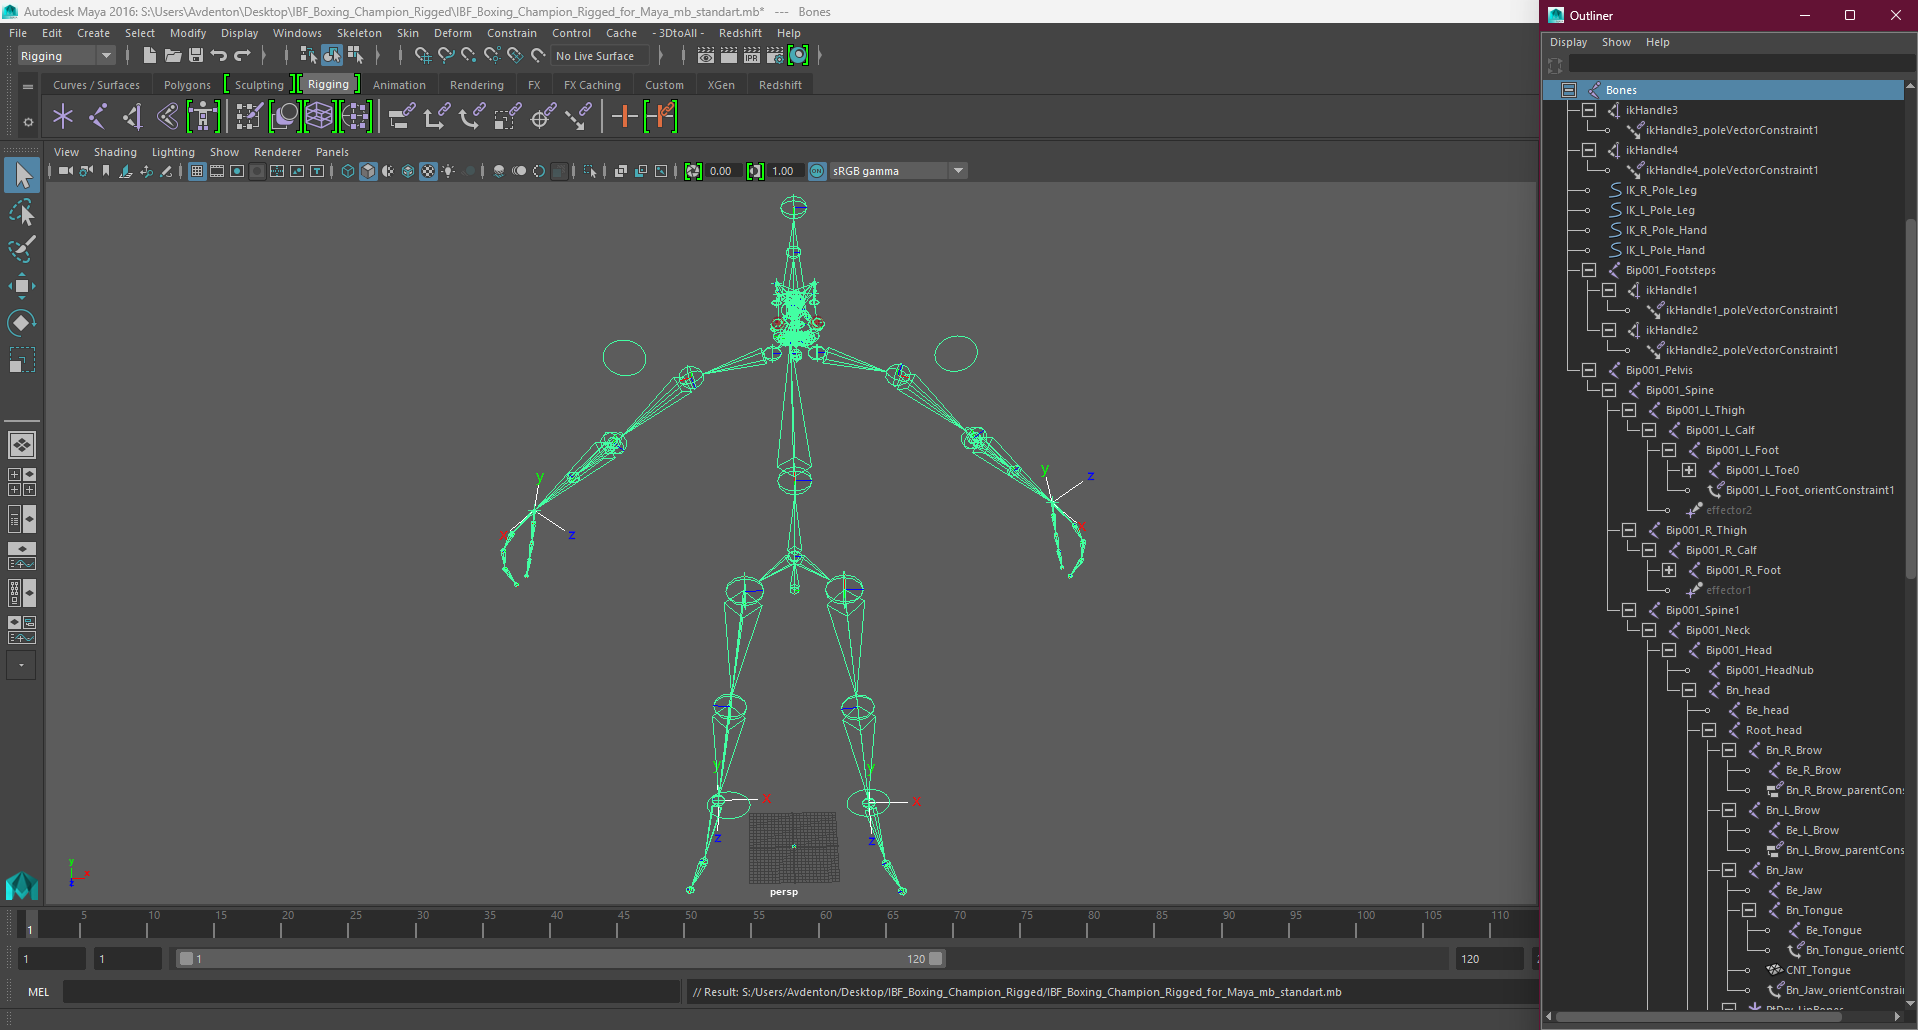Expand Bip001_R_Foot in the Outliner
Image resolution: width=1918 pixels, height=1030 pixels.
tap(1669, 570)
